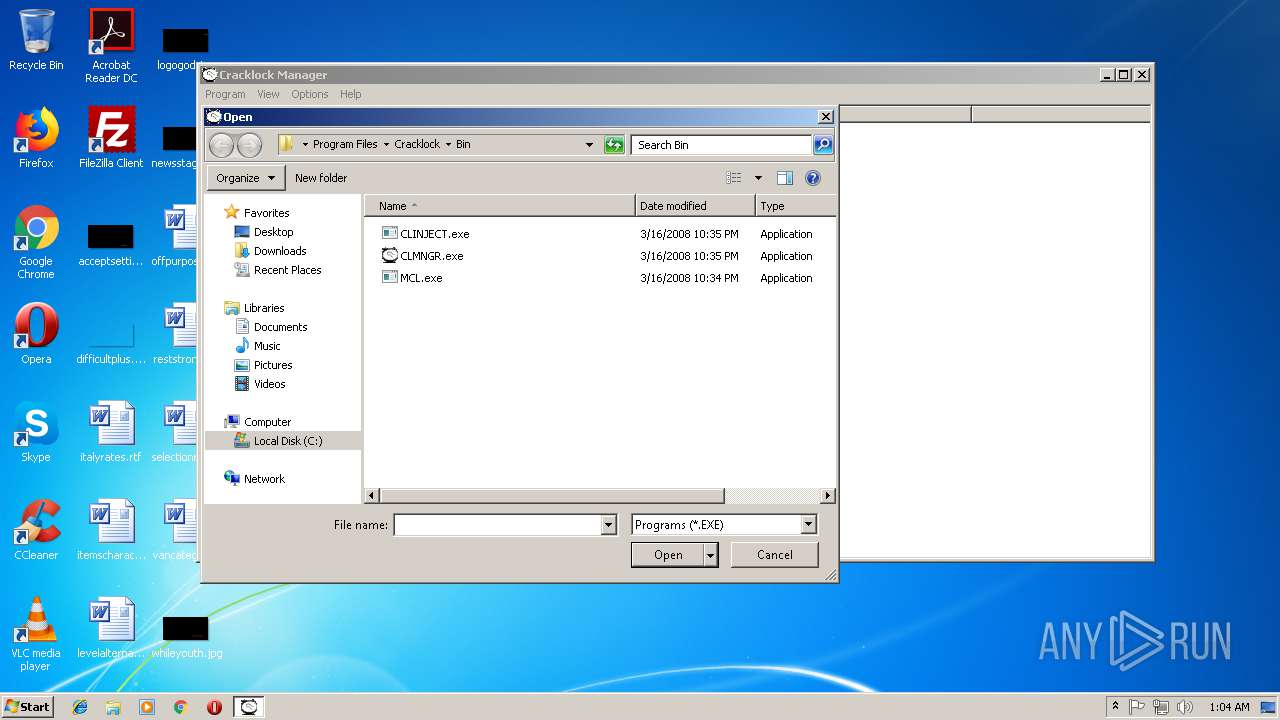Click Windows Explorer taskbar folder icon
The image size is (1280, 720).
click(113, 707)
